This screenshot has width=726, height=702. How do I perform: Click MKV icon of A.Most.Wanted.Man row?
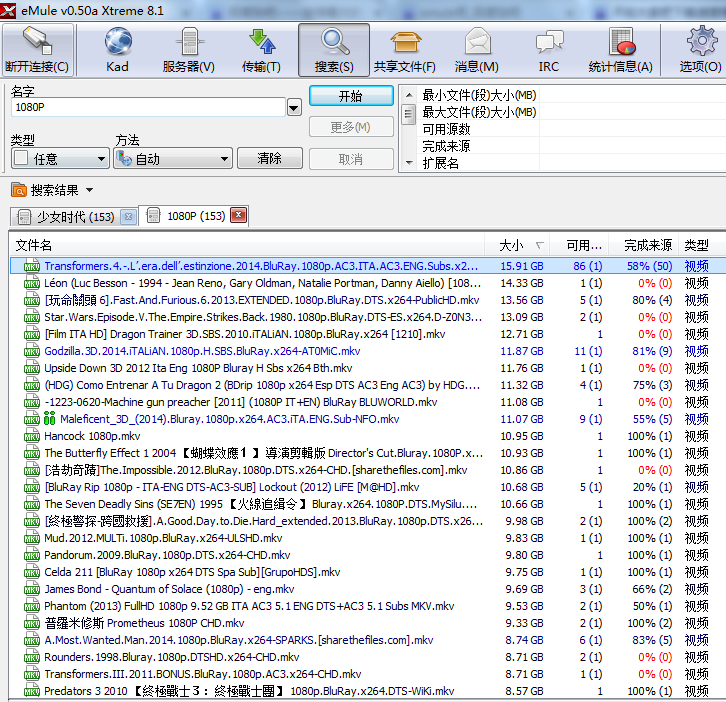point(31,640)
